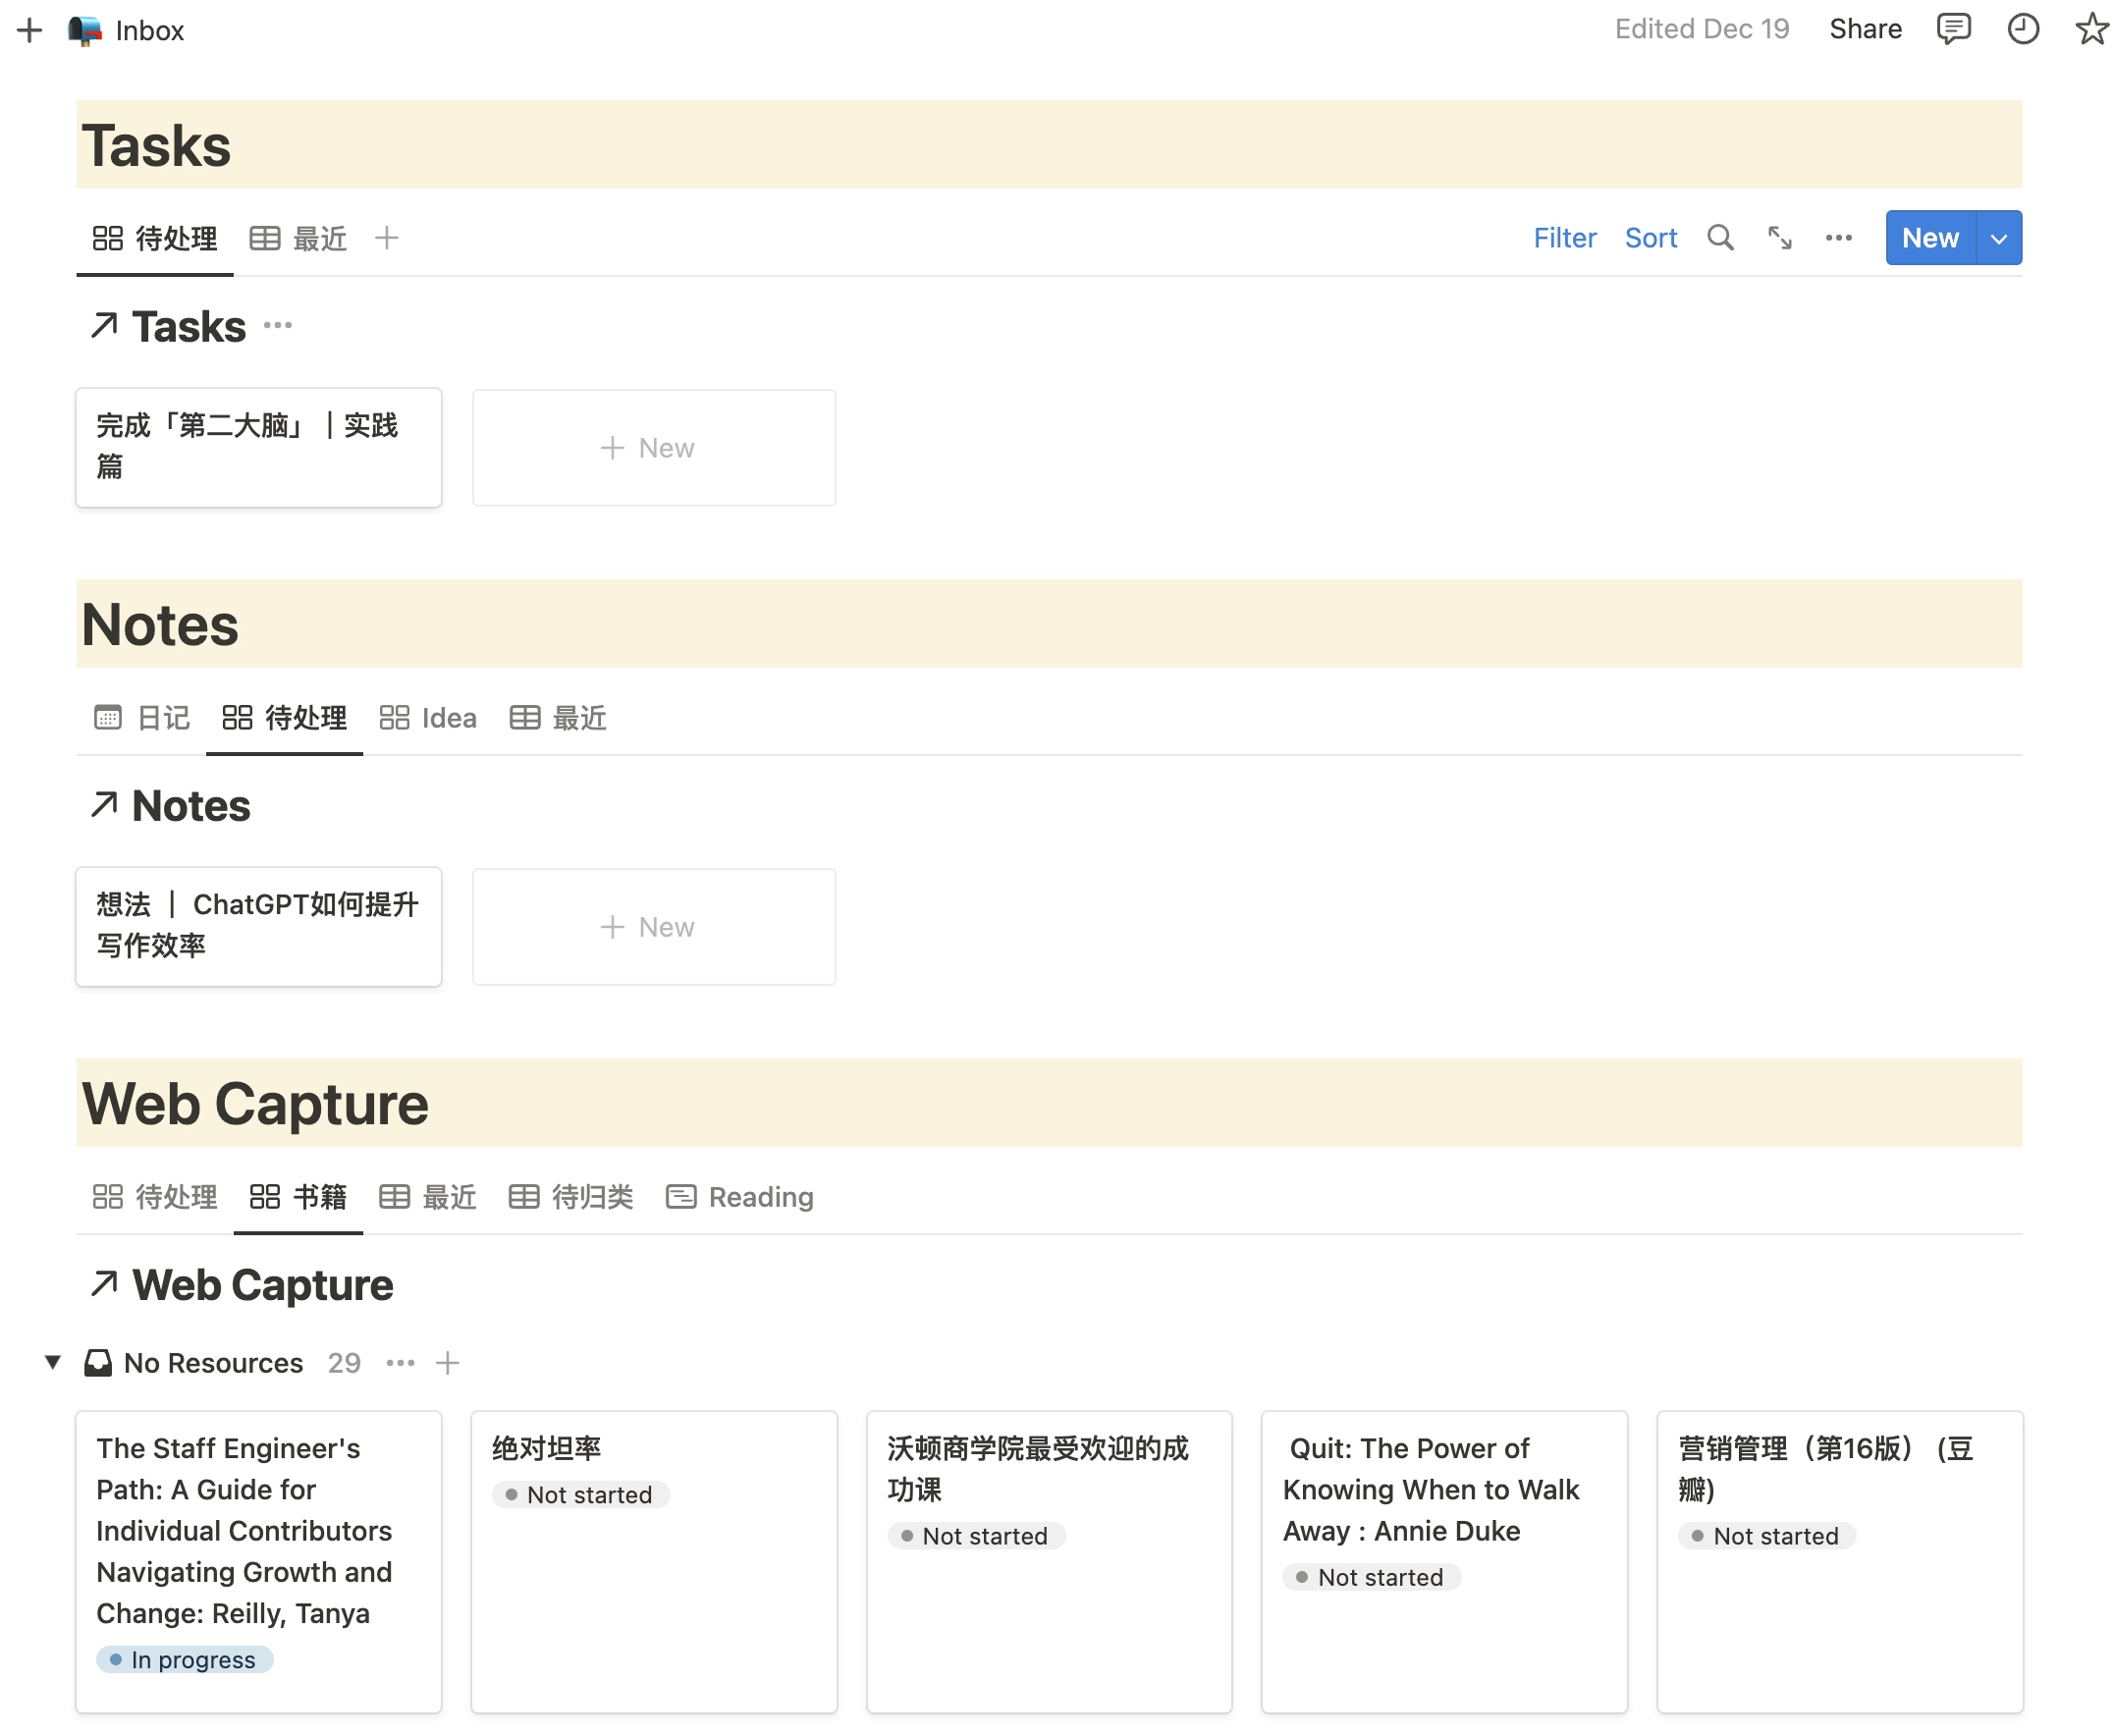Image resolution: width=2113 pixels, height=1736 pixels.
Task: Star this page as favorite
Action: point(2090,29)
